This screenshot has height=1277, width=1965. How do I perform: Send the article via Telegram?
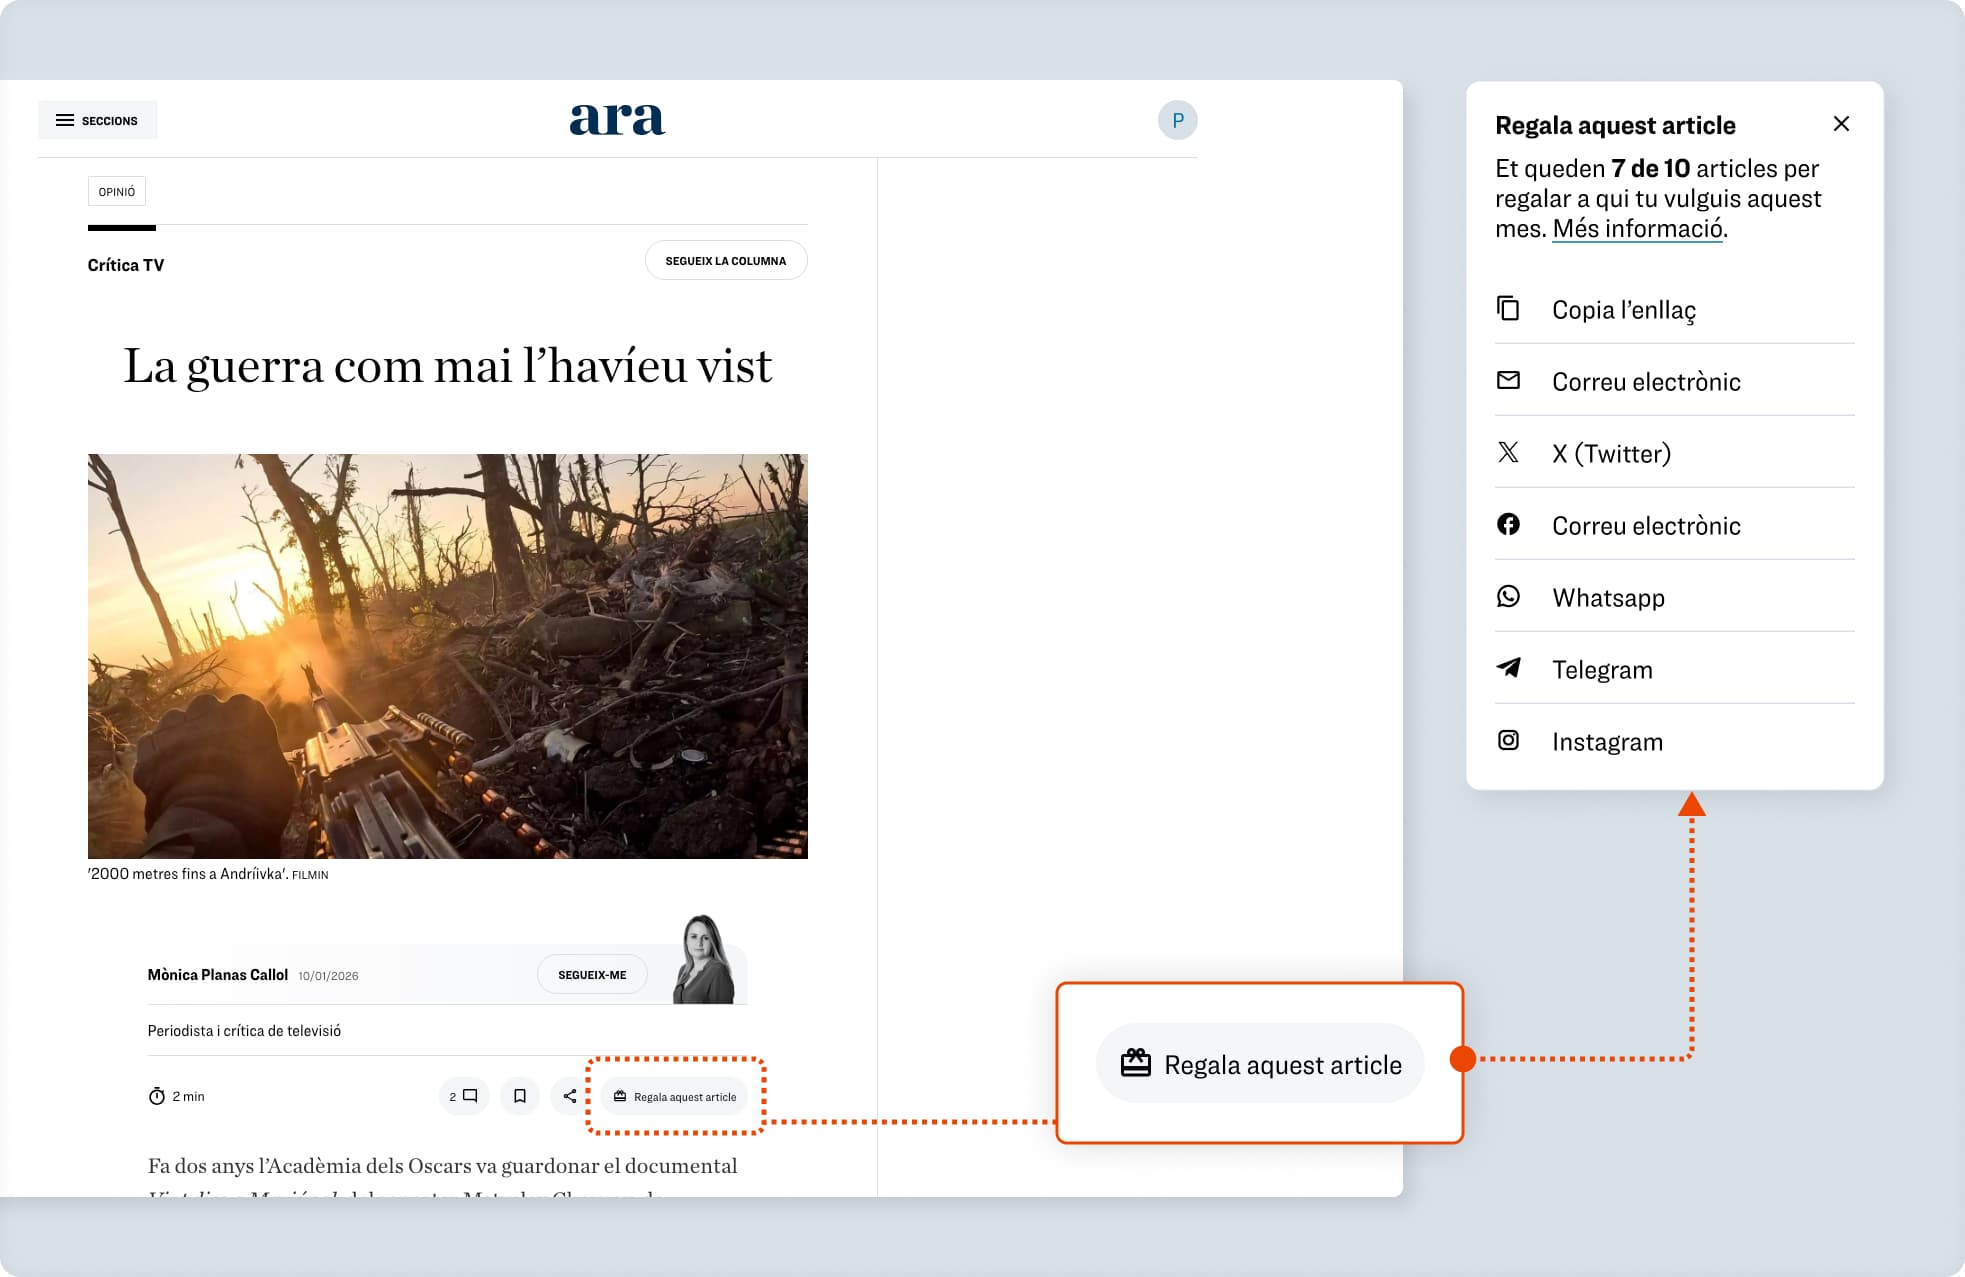[x=1602, y=670]
